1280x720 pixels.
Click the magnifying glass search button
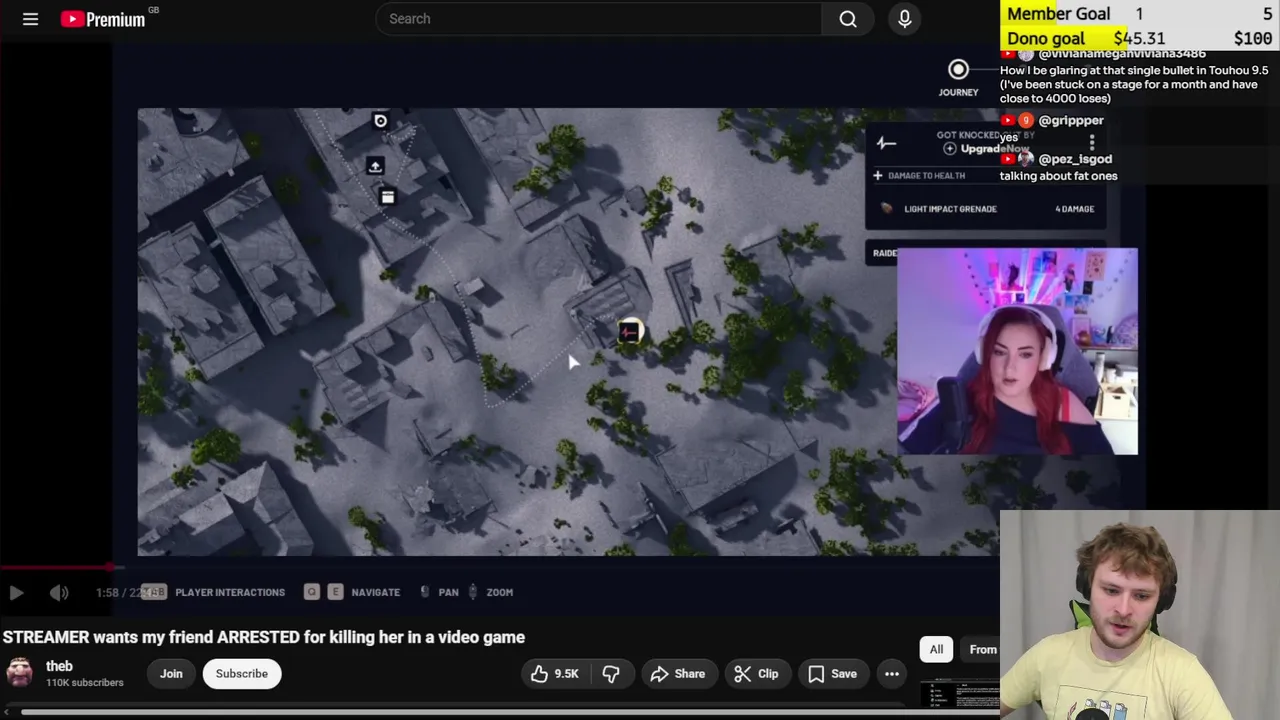pos(848,19)
